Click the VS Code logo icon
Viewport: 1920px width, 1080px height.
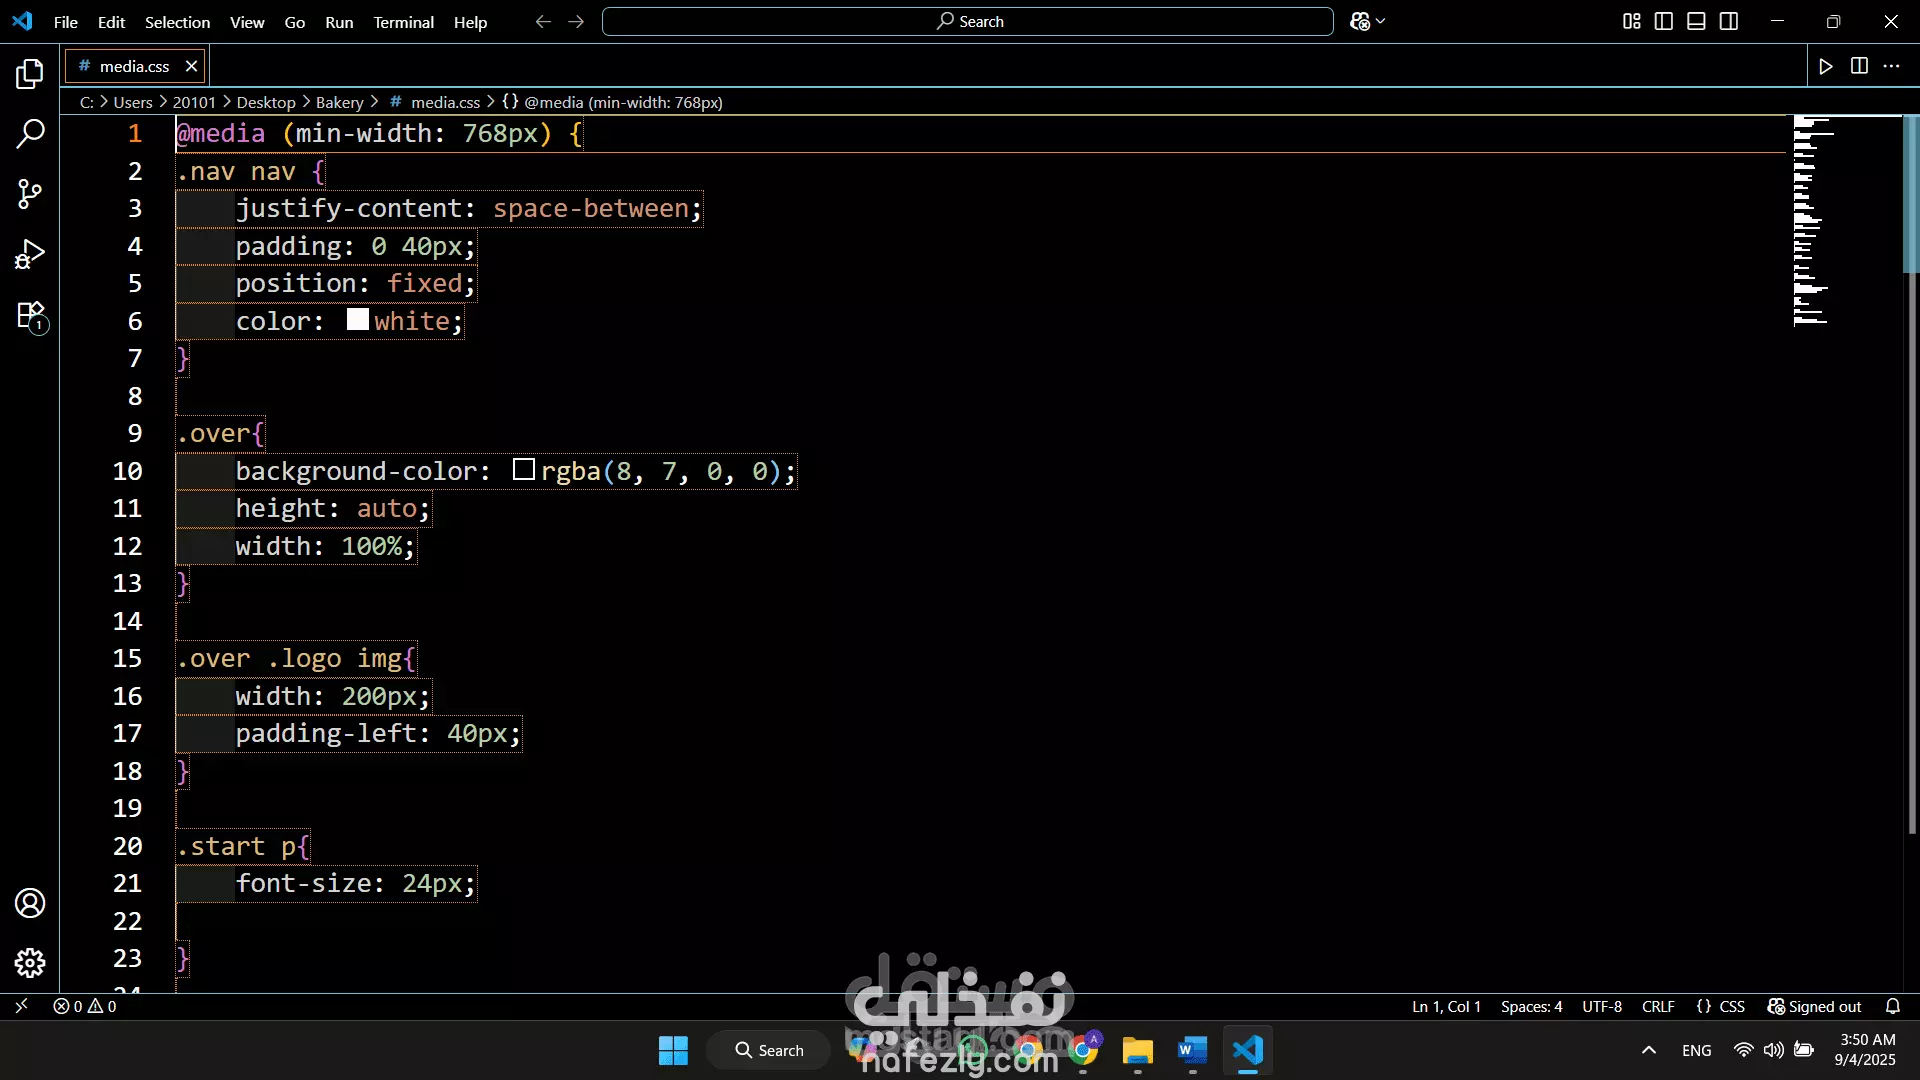click(x=22, y=21)
